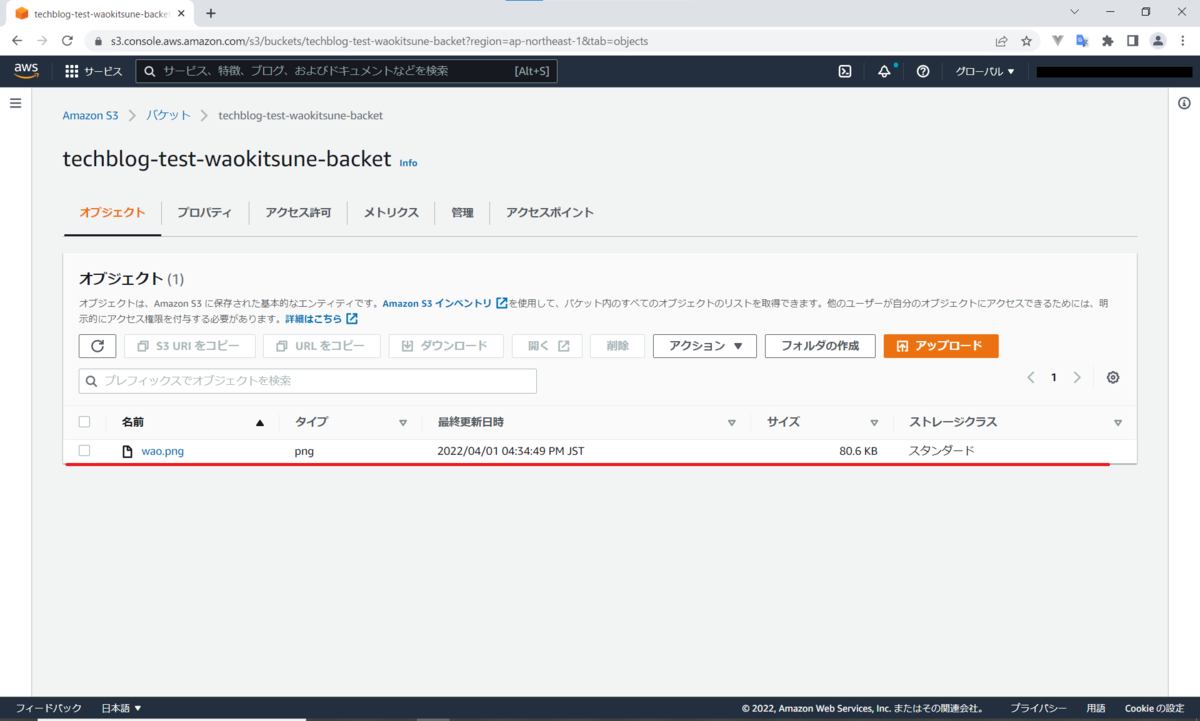Image resolution: width=1200 pixels, height=721 pixels.
Task: Open the 用語 footer link
Action: click(1096, 708)
